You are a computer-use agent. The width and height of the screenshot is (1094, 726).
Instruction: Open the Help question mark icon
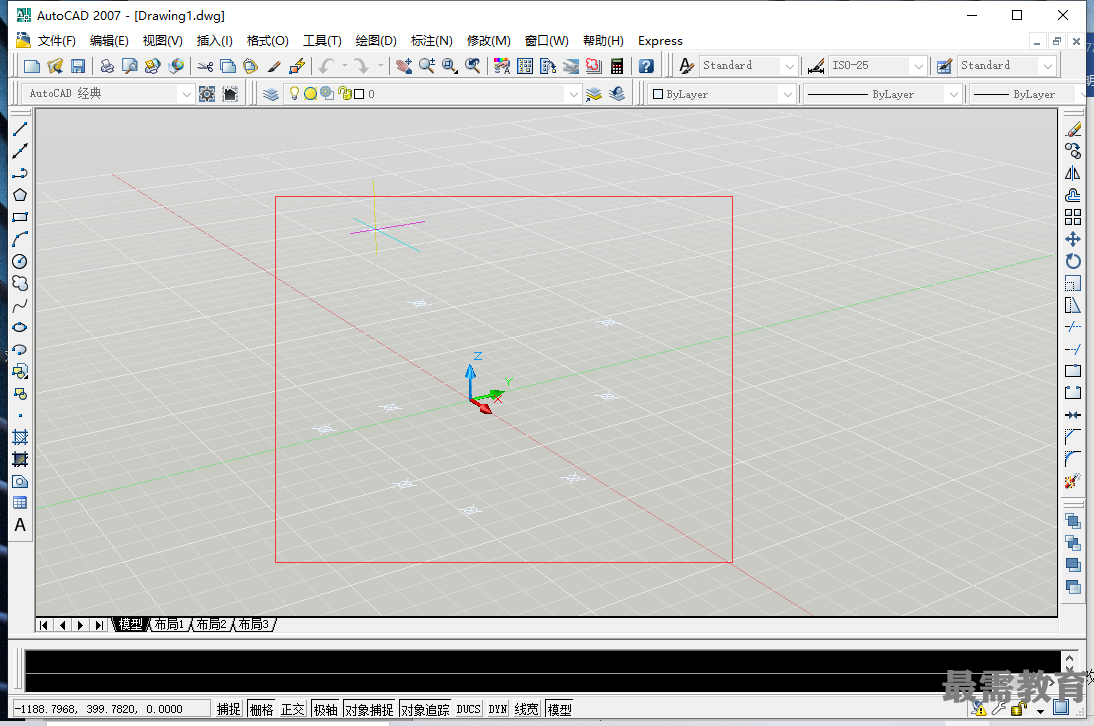click(x=646, y=66)
